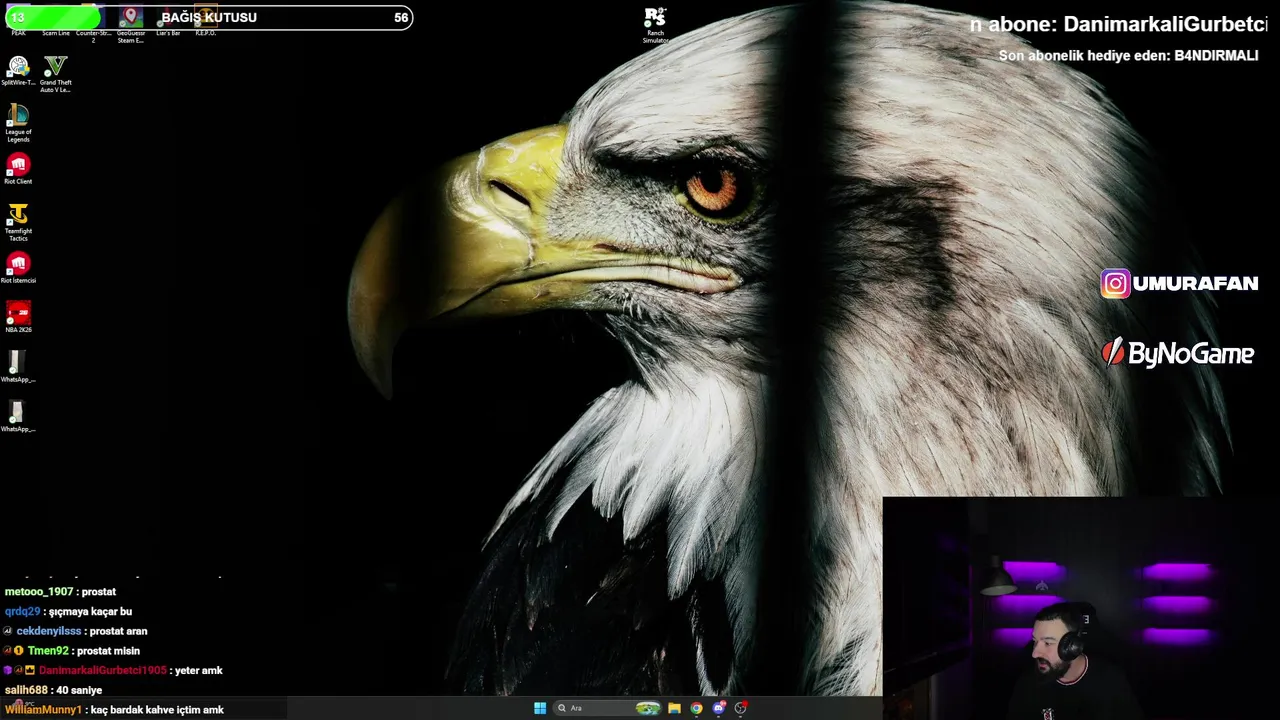The width and height of the screenshot is (1280, 720).
Task: Click the search highlight image in taskbar search
Action: [648, 708]
